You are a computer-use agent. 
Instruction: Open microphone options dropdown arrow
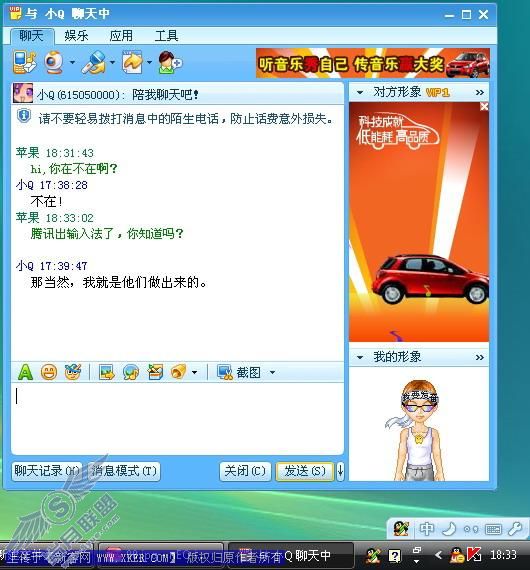112,63
